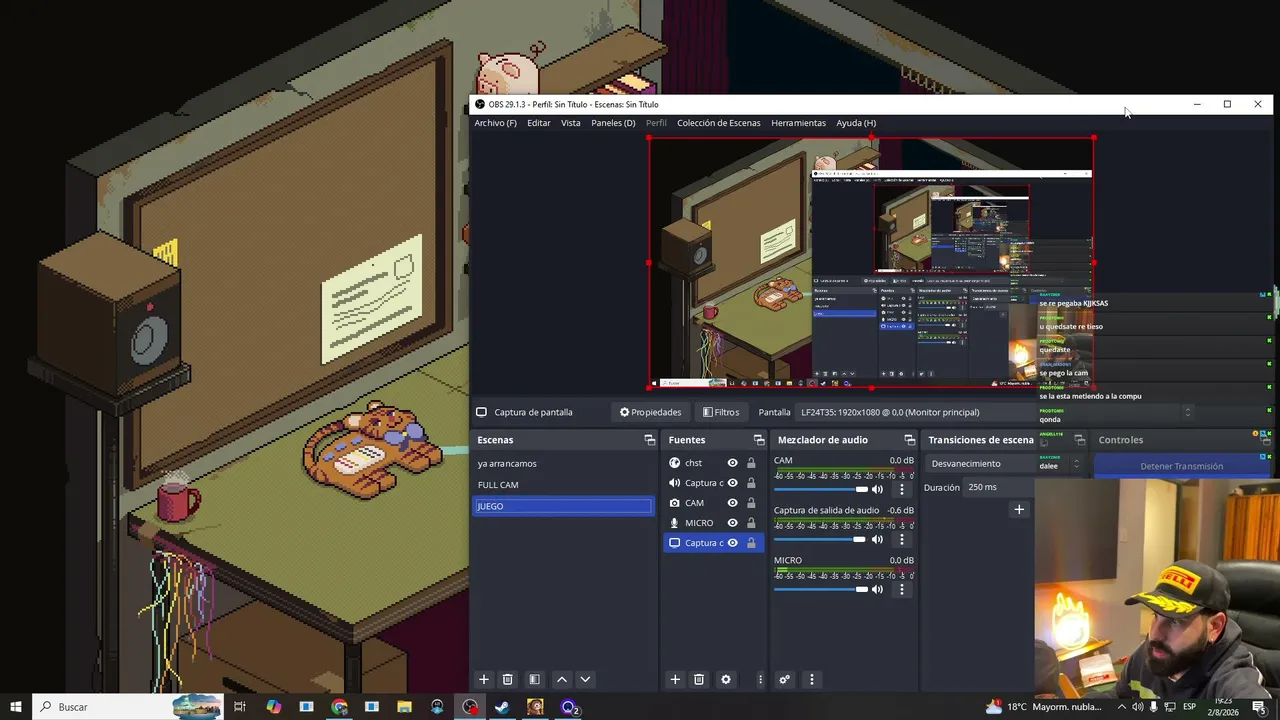Undock the Escenas panel

[x=650, y=440]
